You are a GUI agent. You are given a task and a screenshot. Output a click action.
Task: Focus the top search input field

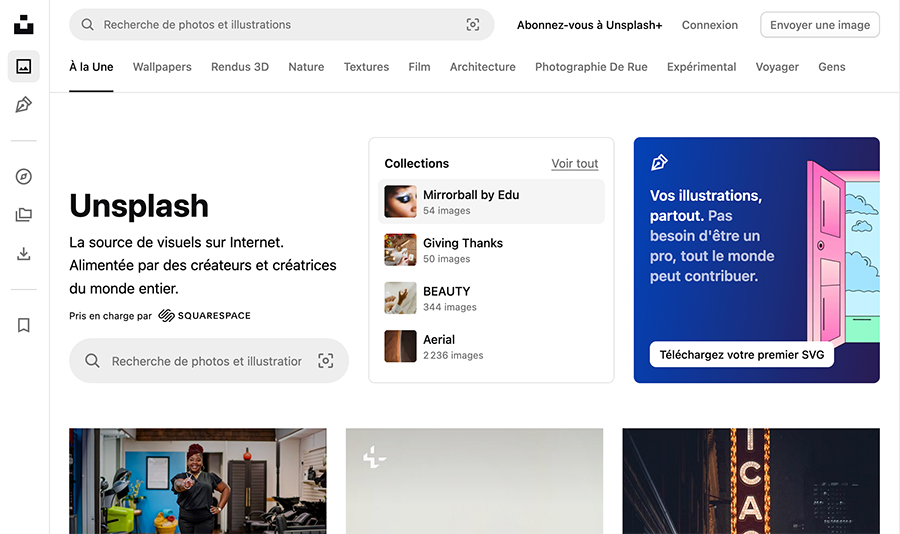coord(270,25)
